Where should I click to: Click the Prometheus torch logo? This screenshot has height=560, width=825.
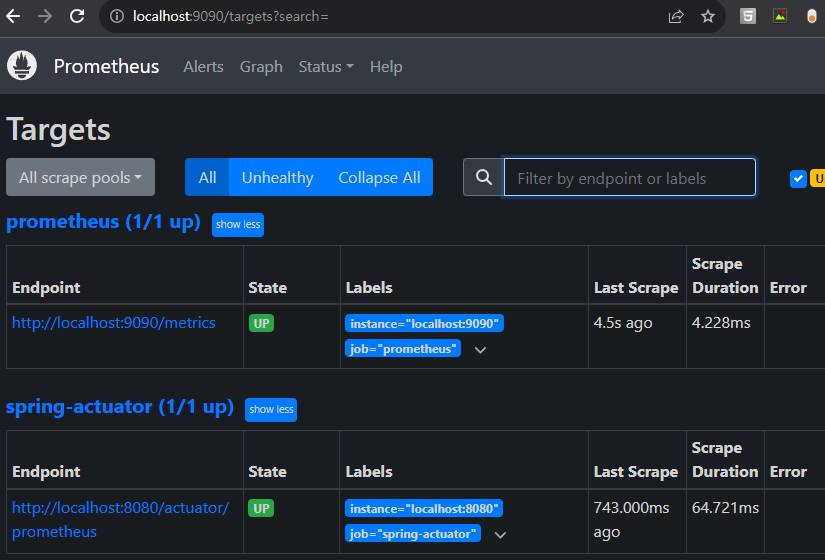pyautogui.click(x=22, y=66)
